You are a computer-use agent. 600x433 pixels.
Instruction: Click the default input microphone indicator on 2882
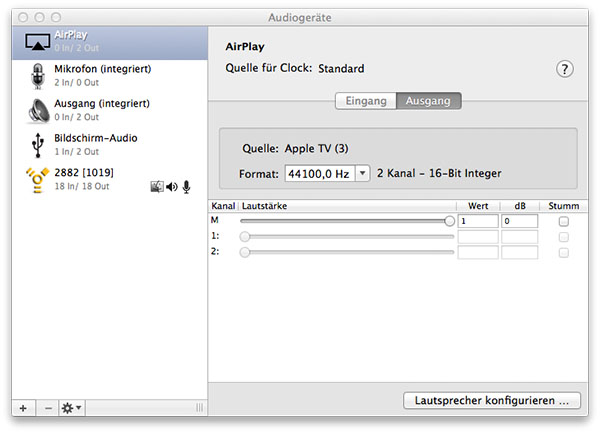[186, 186]
